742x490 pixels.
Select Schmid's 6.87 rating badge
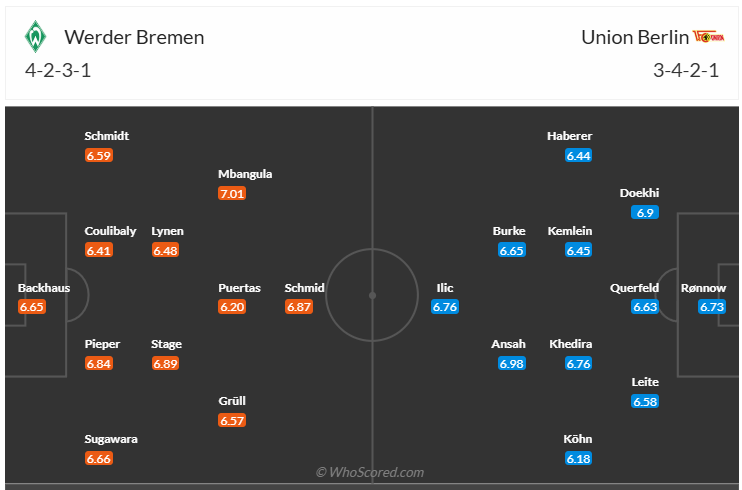pos(300,307)
